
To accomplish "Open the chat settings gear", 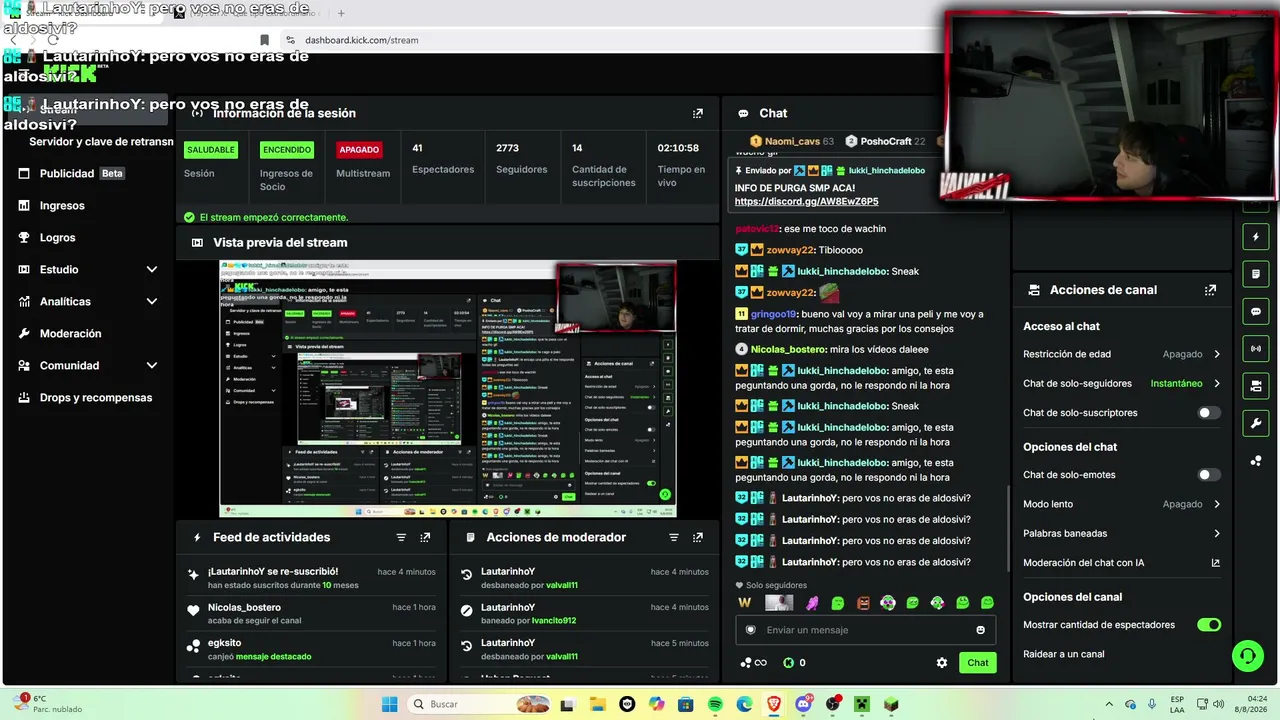I will 941,662.
